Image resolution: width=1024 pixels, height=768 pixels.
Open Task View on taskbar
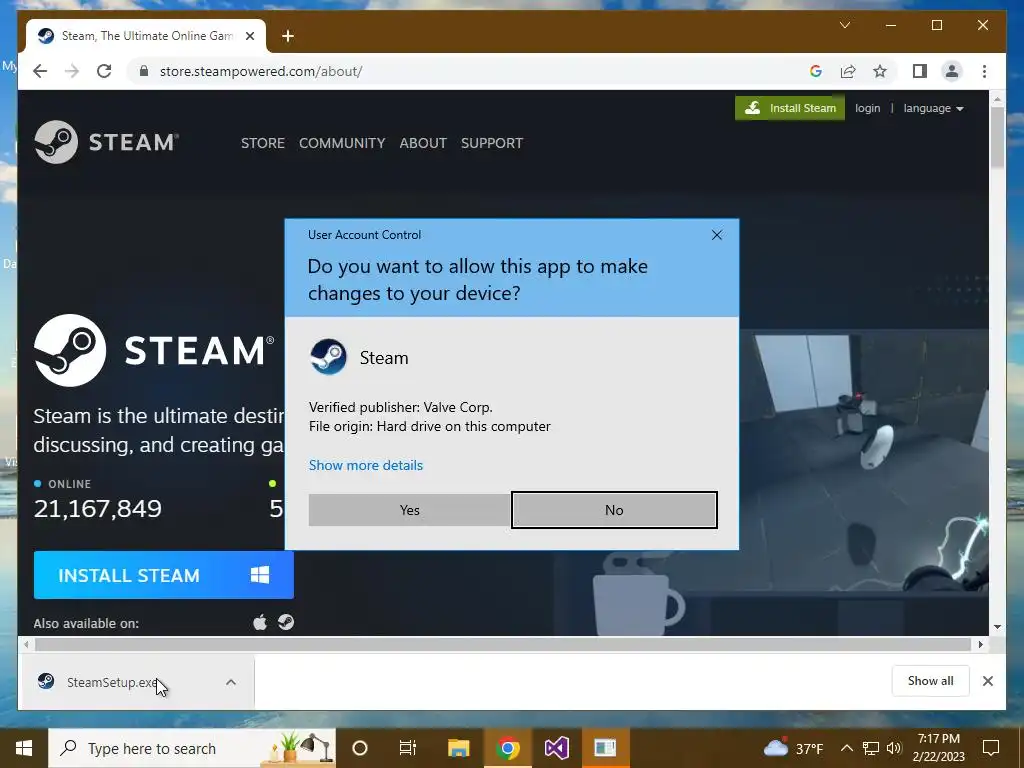pyautogui.click(x=408, y=748)
